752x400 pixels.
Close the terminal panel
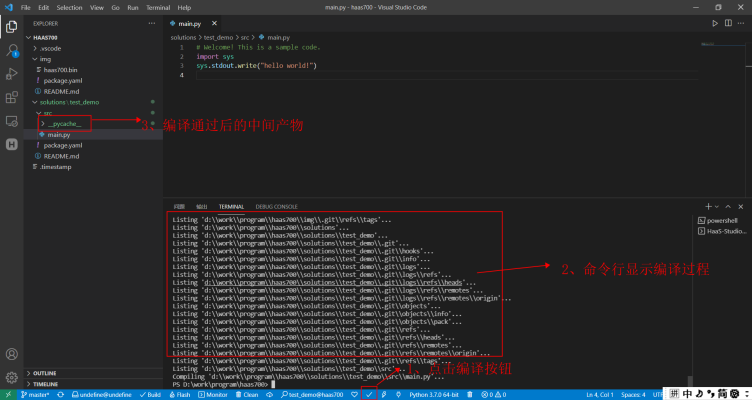tap(741, 206)
